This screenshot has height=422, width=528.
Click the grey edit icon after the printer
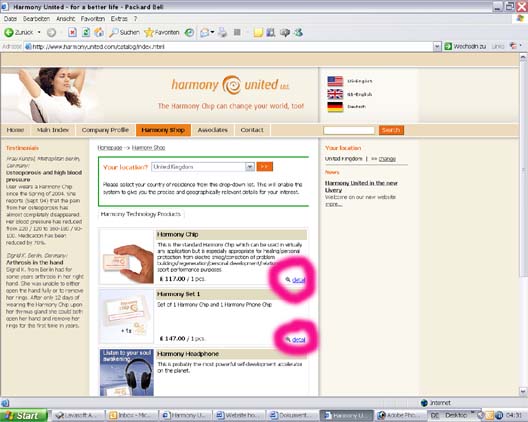(x=237, y=32)
